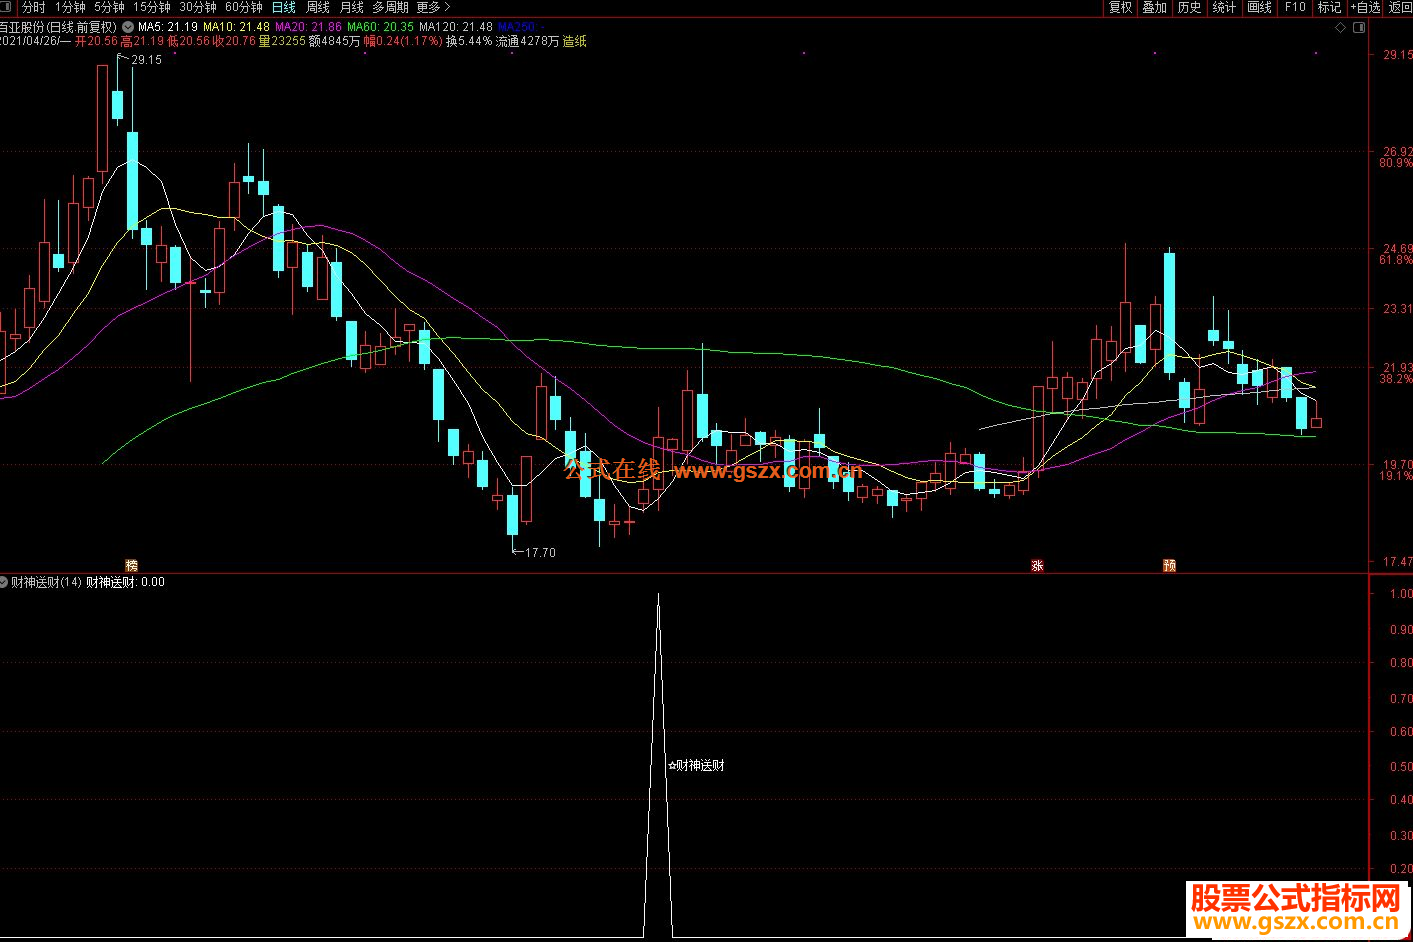Screen dimensions: 1413x942
Task: Add stock via +自选 button
Action: tap(1366, 7)
